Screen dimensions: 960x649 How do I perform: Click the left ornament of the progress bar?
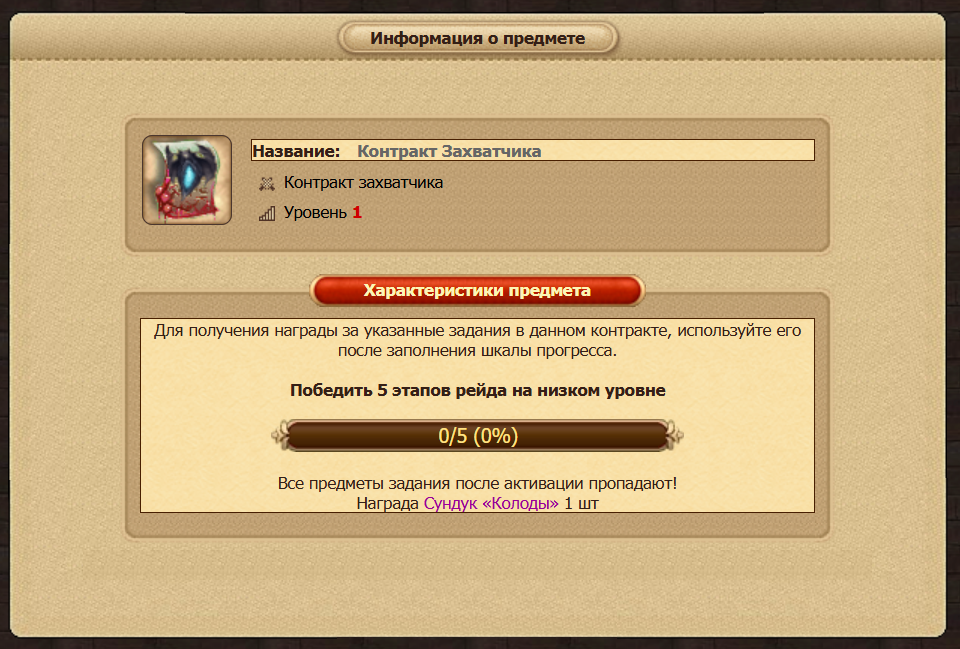280,436
